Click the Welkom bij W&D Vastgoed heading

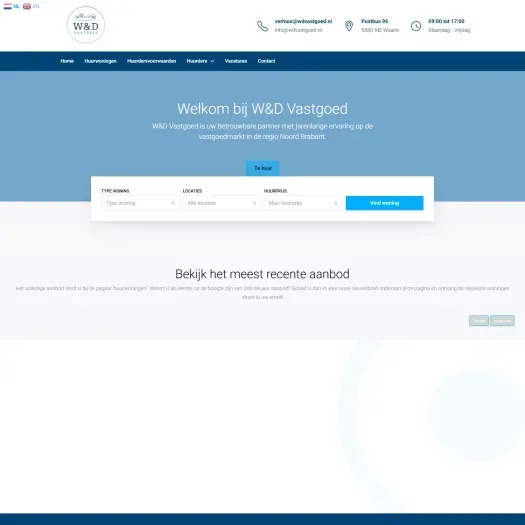click(262, 109)
